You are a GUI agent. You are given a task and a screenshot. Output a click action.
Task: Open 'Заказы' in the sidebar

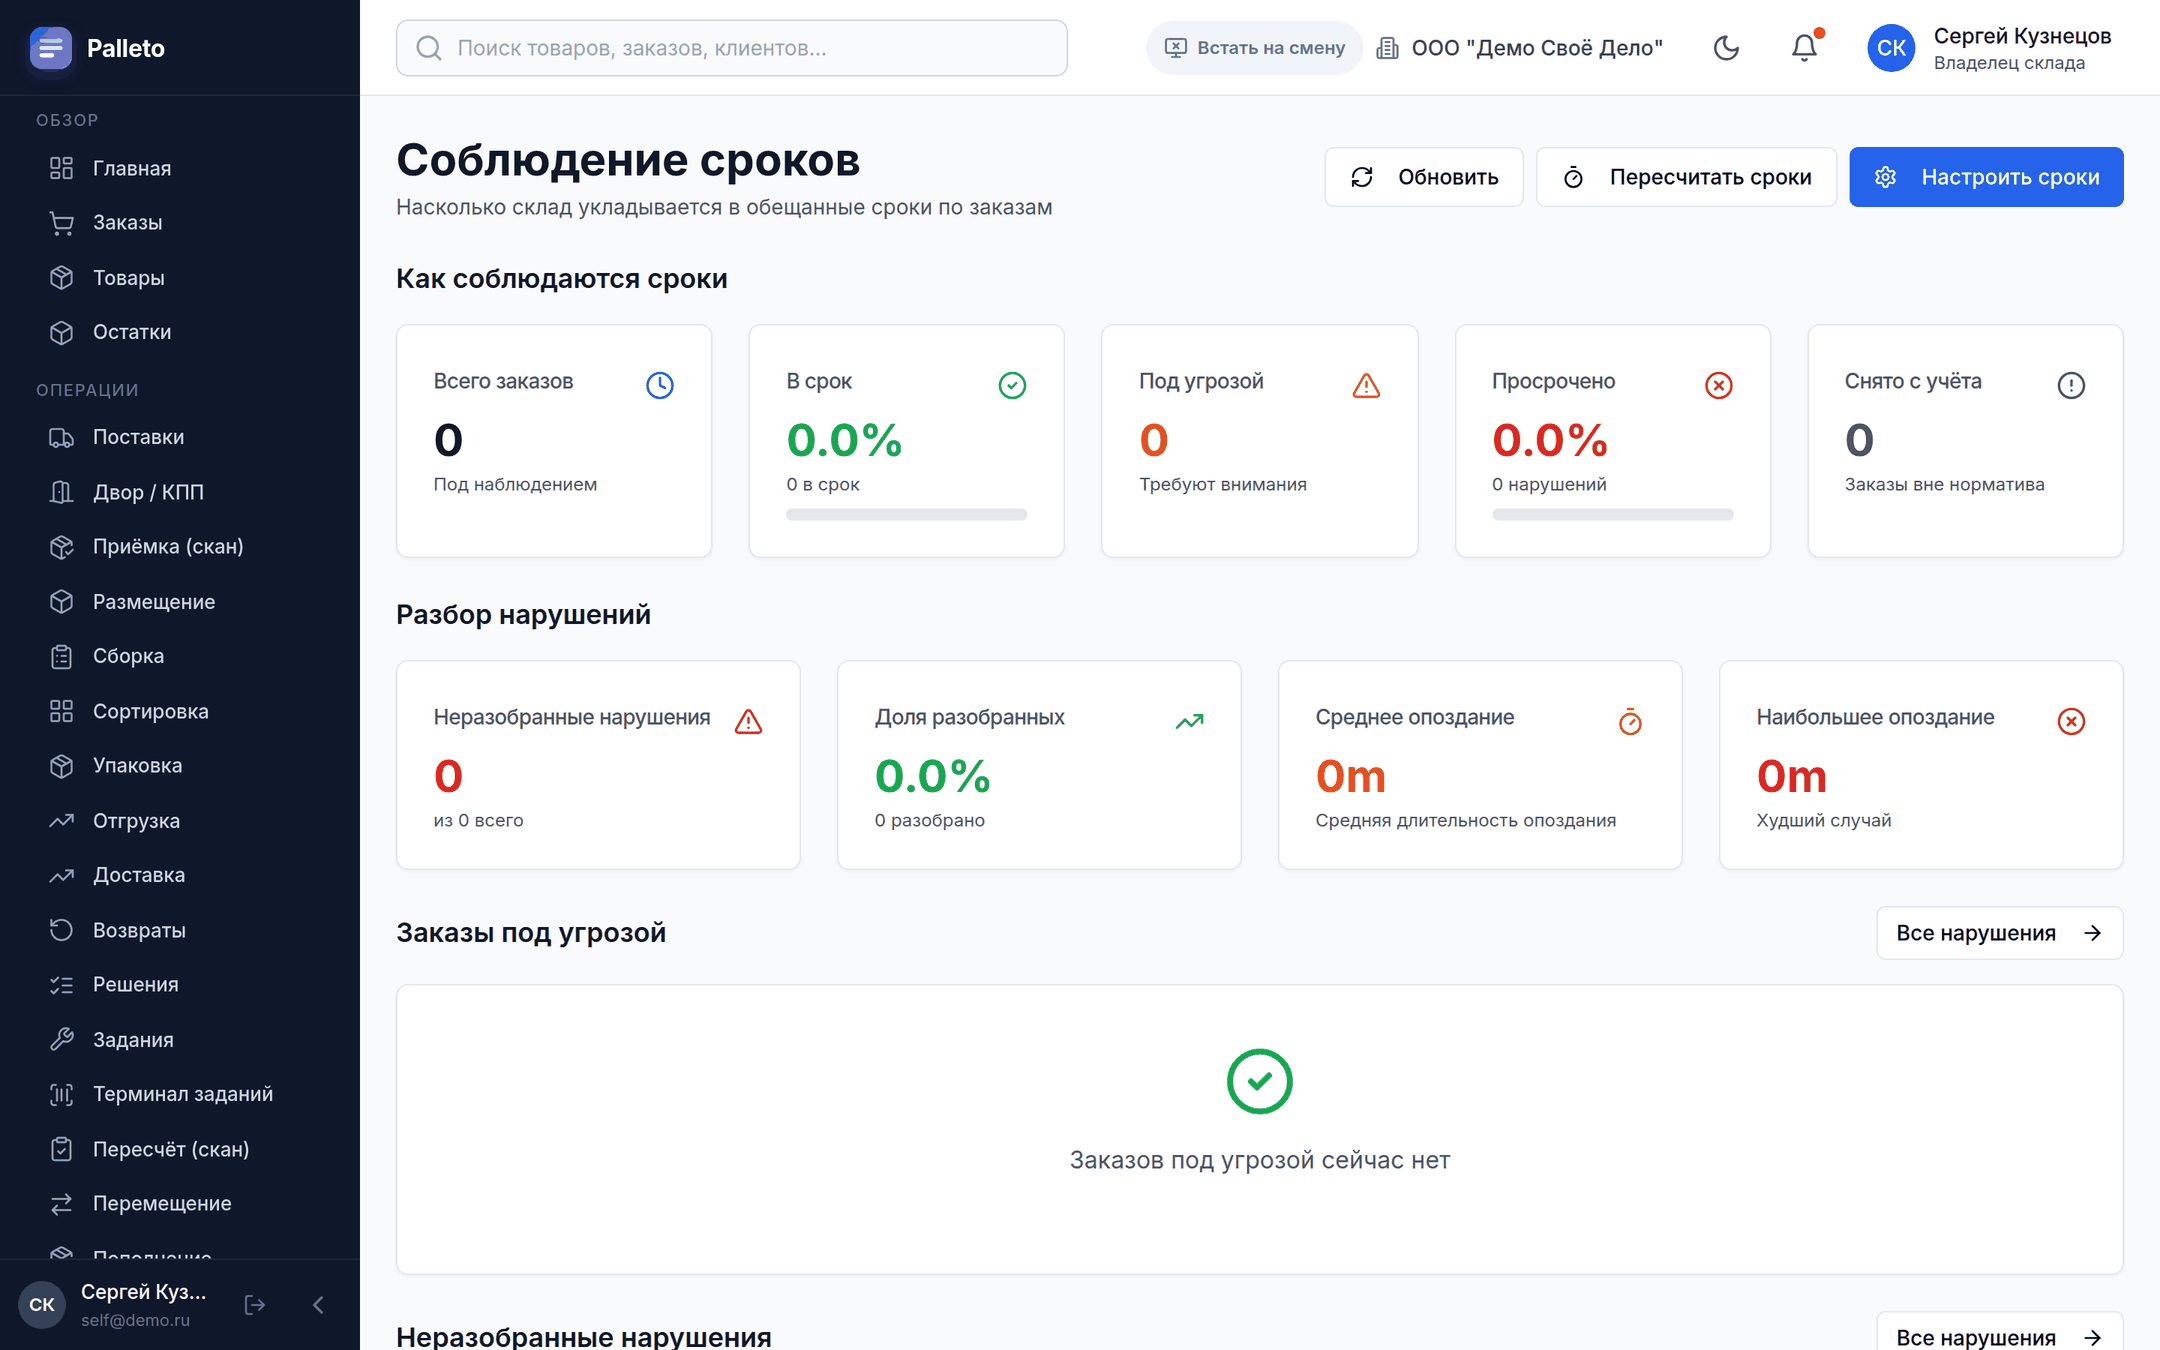click(x=180, y=222)
